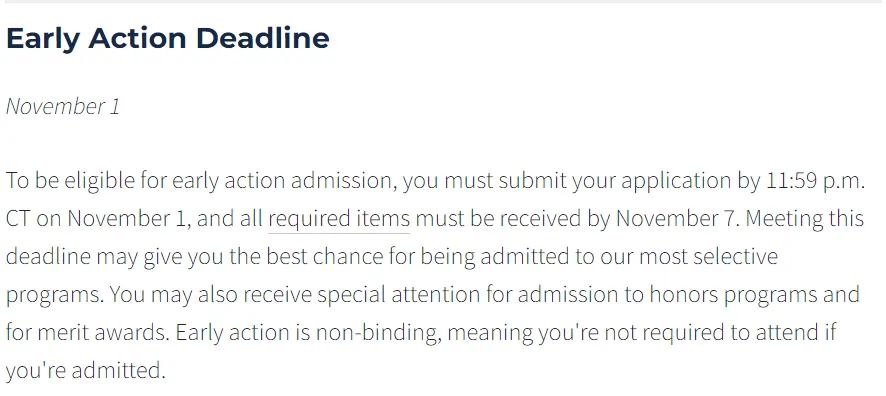
Task: Select the word "non-binding" in the paragraph
Action: (x=378, y=333)
